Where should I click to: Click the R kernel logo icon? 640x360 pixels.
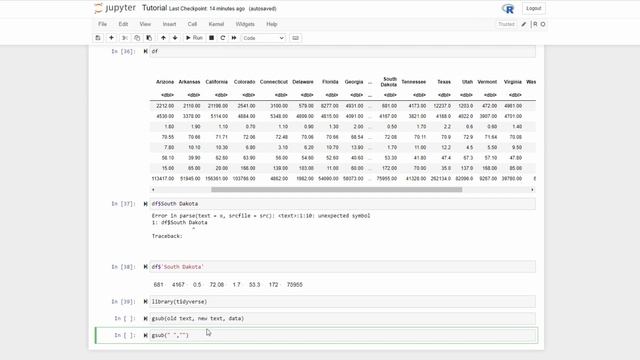tap(508, 9)
